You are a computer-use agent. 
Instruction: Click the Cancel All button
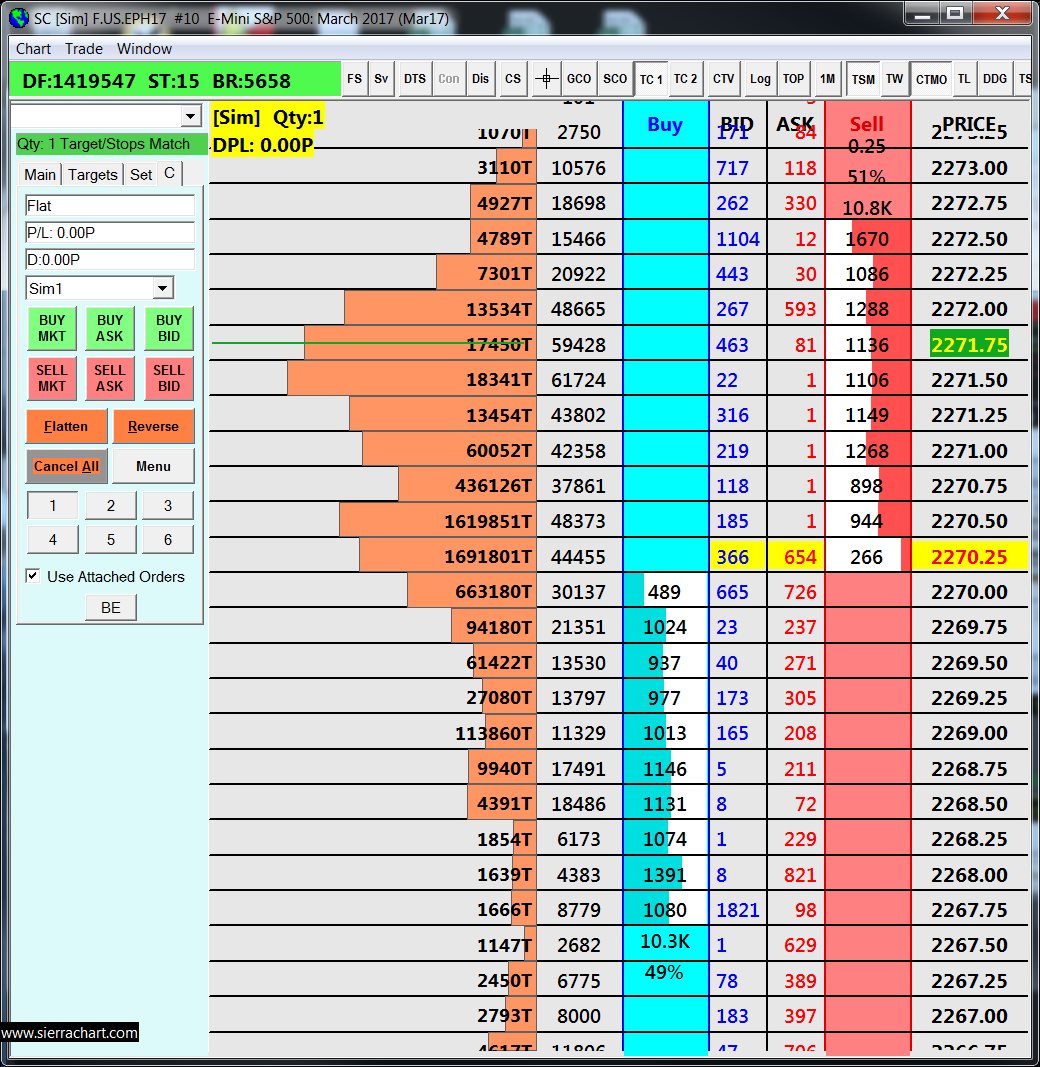[x=66, y=466]
